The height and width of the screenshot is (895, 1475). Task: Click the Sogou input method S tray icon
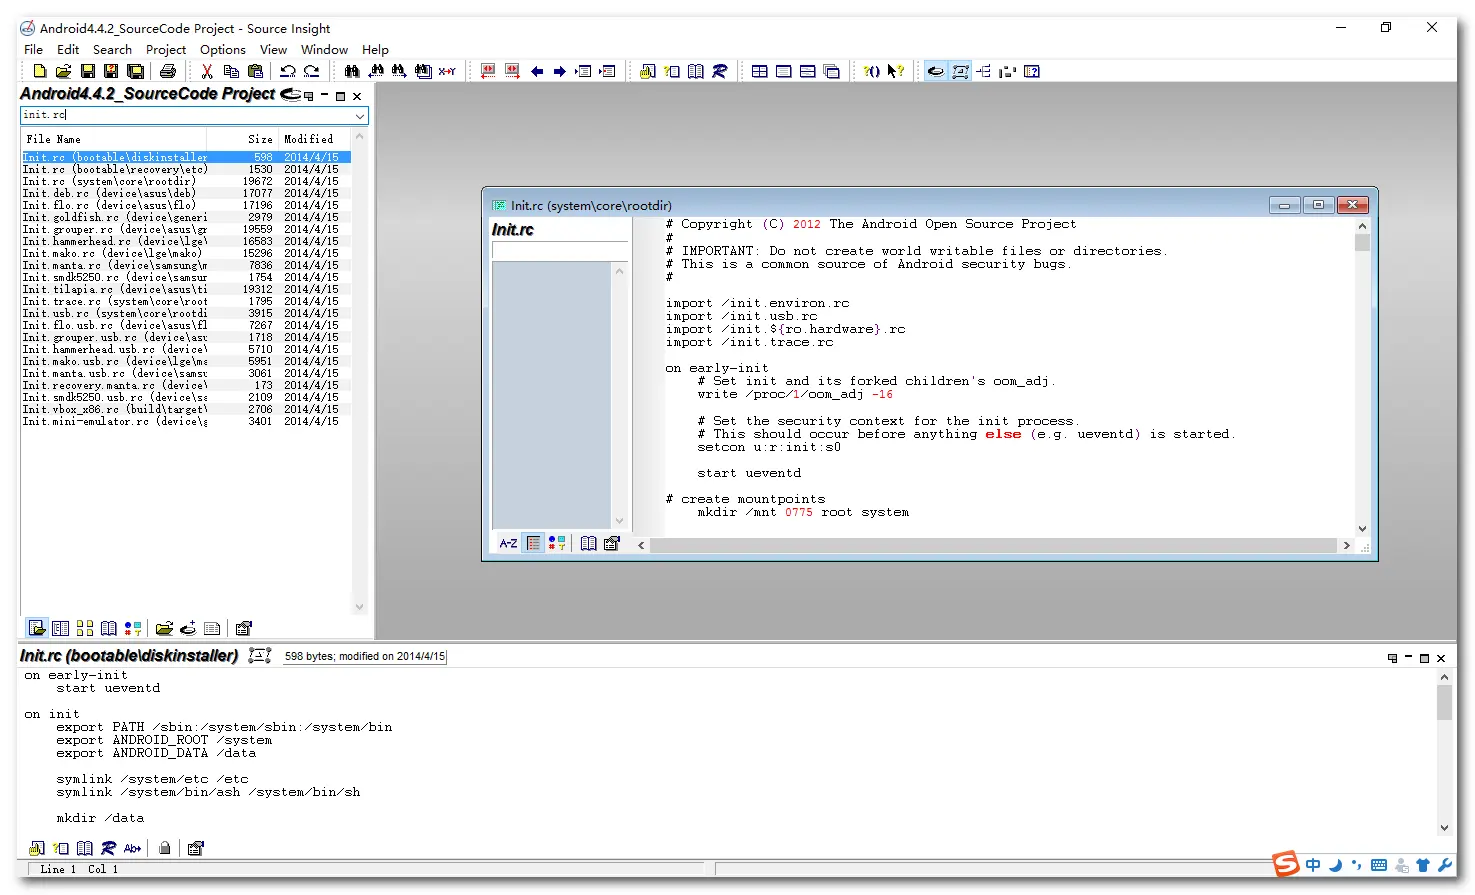coord(1286,864)
